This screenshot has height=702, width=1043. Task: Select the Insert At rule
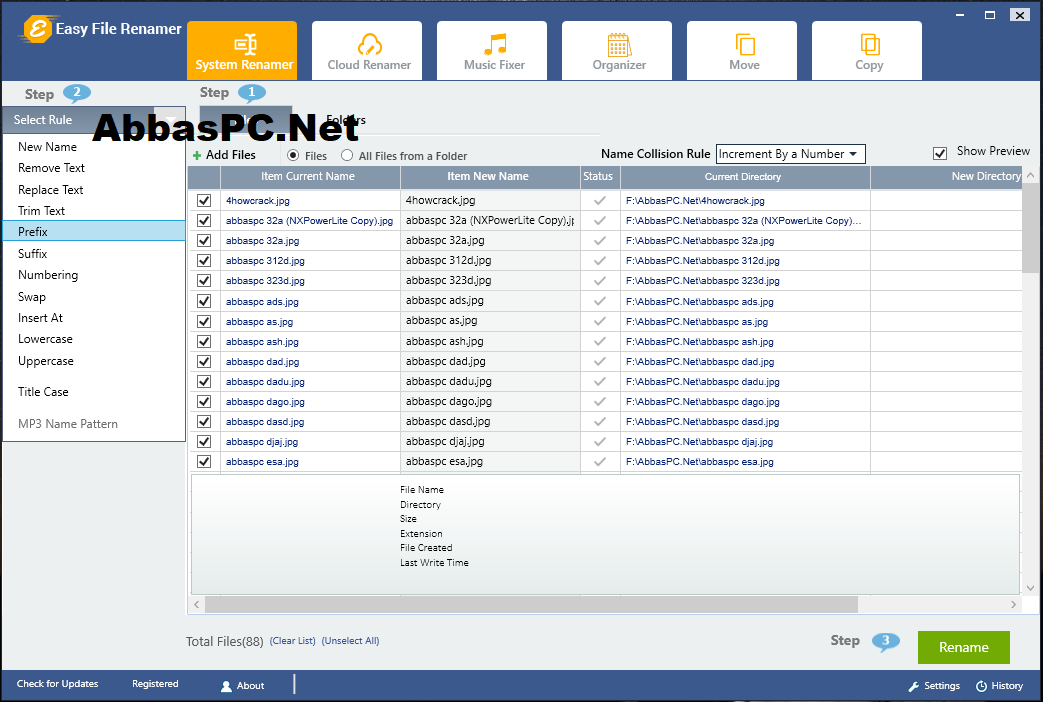point(94,317)
